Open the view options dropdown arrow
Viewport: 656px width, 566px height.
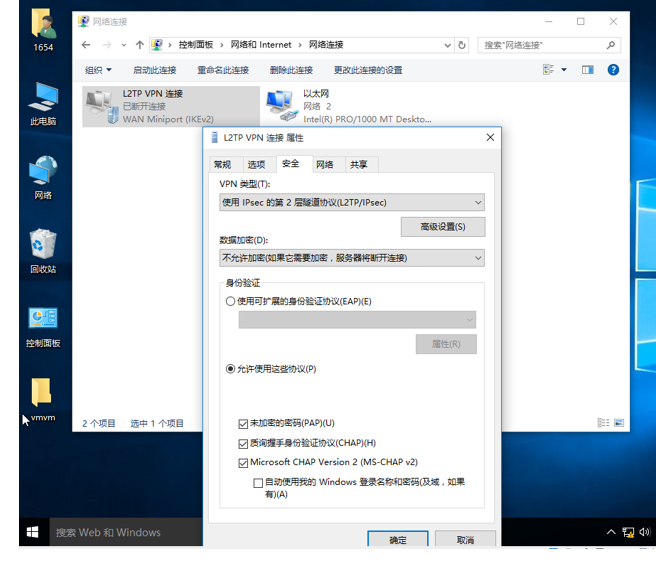pyautogui.click(x=564, y=70)
